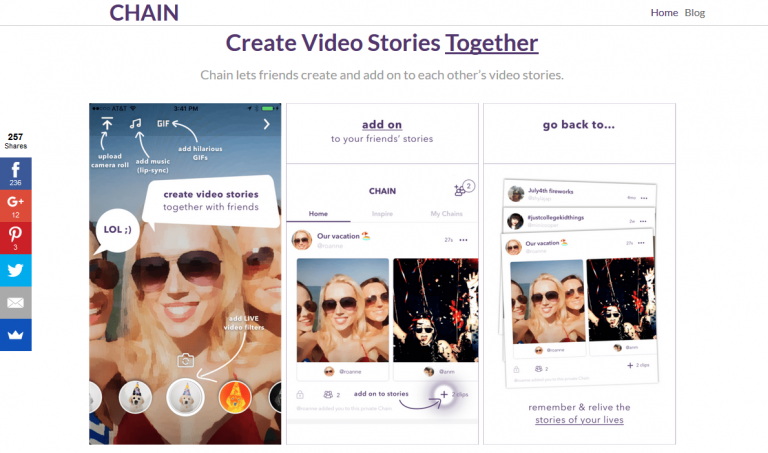Image resolution: width=768 pixels, height=453 pixels.
Task: Click the crown icon in share bar
Action: point(16,335)
